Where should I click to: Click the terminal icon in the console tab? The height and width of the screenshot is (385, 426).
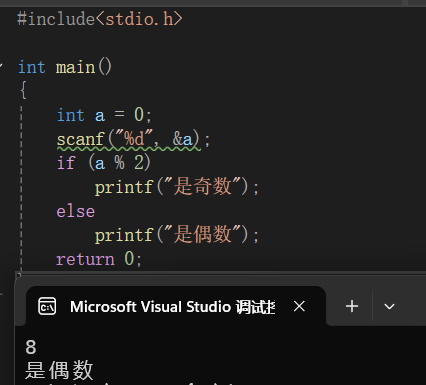point(47,306)
